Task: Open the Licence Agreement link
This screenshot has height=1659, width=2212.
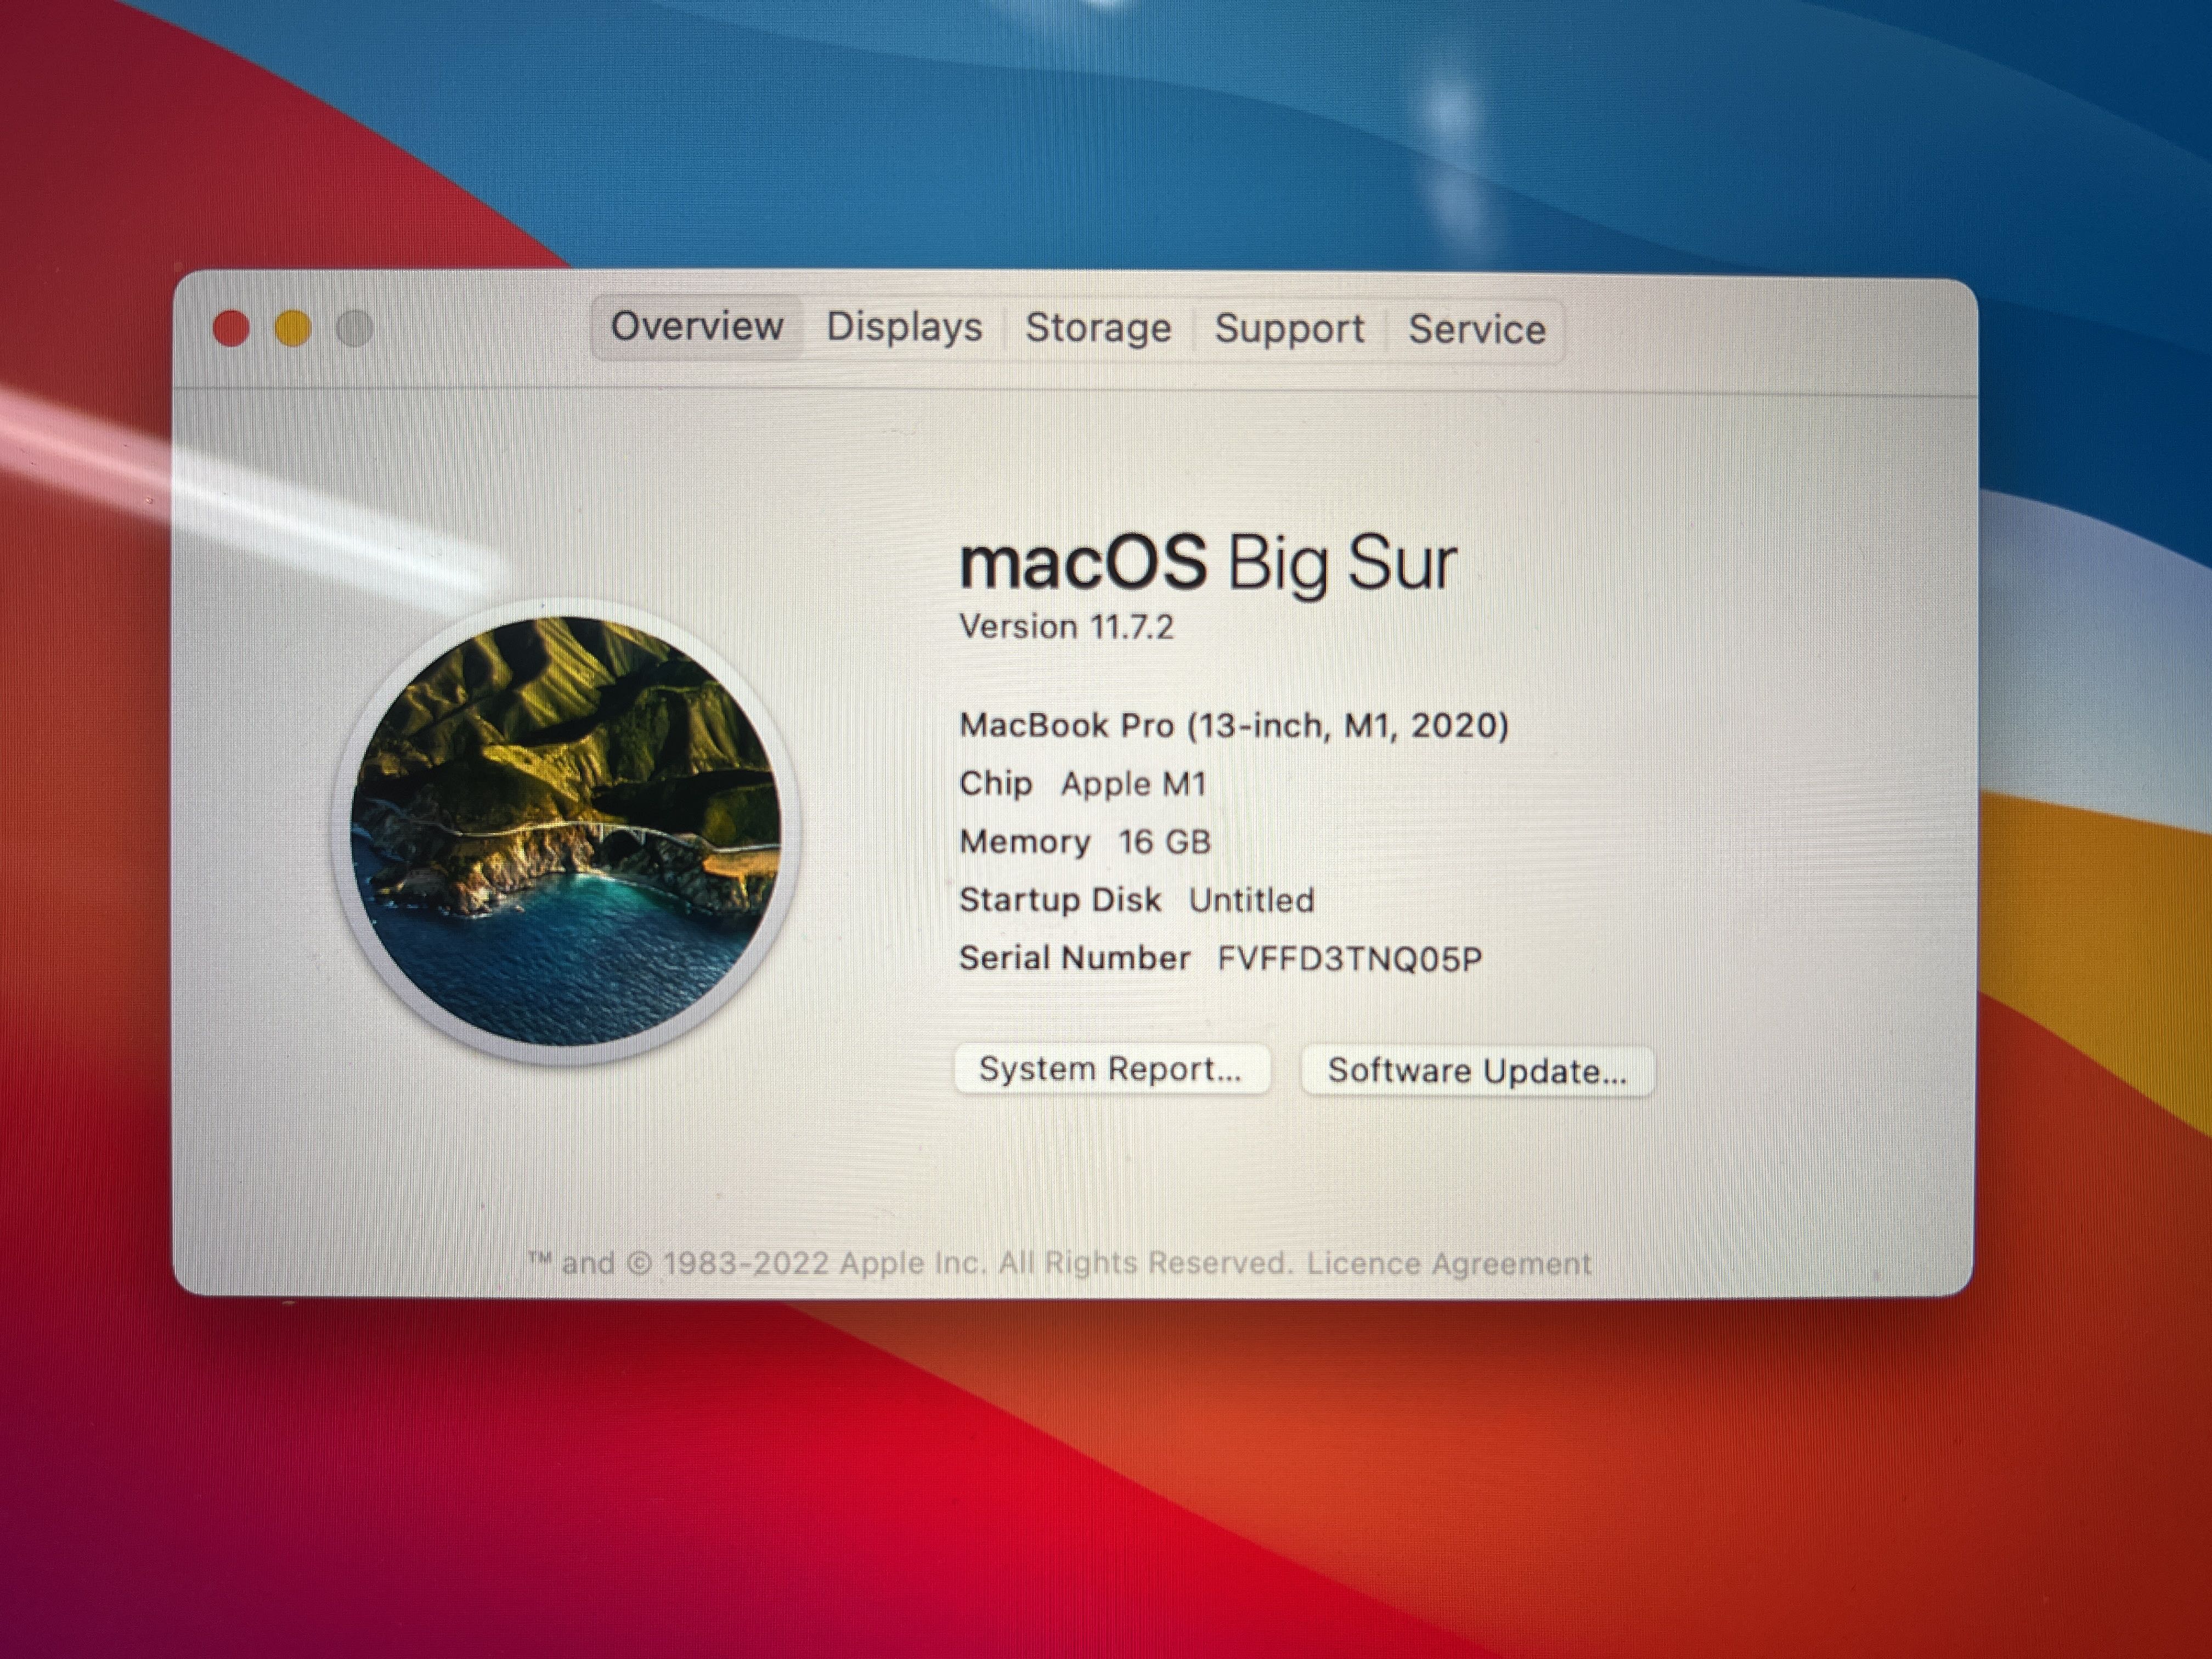Action: [1448, 1264]
